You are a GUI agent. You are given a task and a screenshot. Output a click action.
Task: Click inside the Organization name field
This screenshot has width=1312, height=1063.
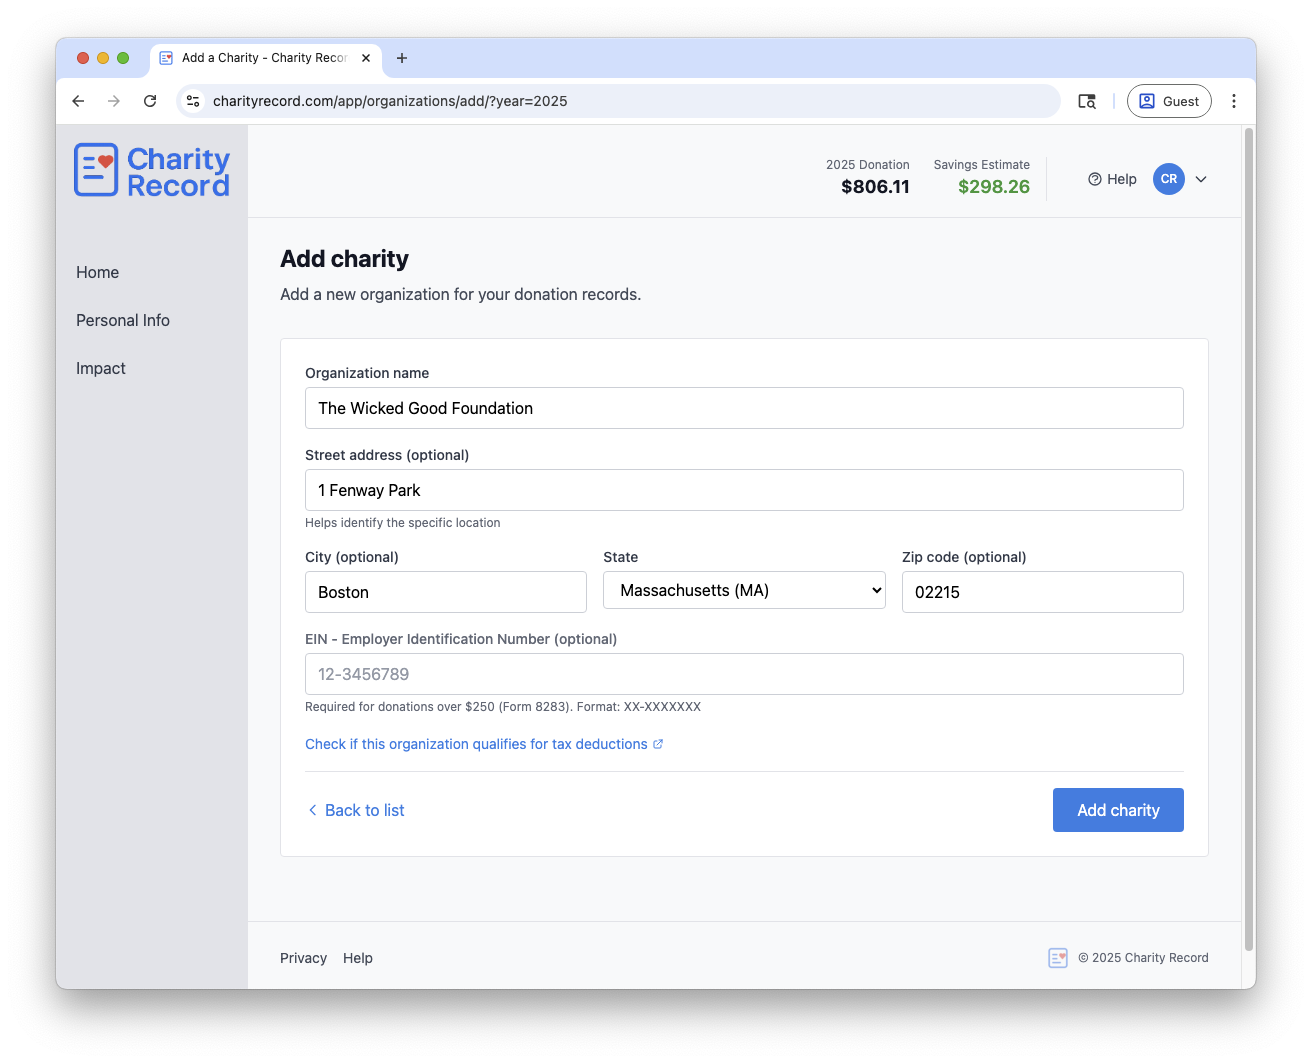[x=744, y=408]
